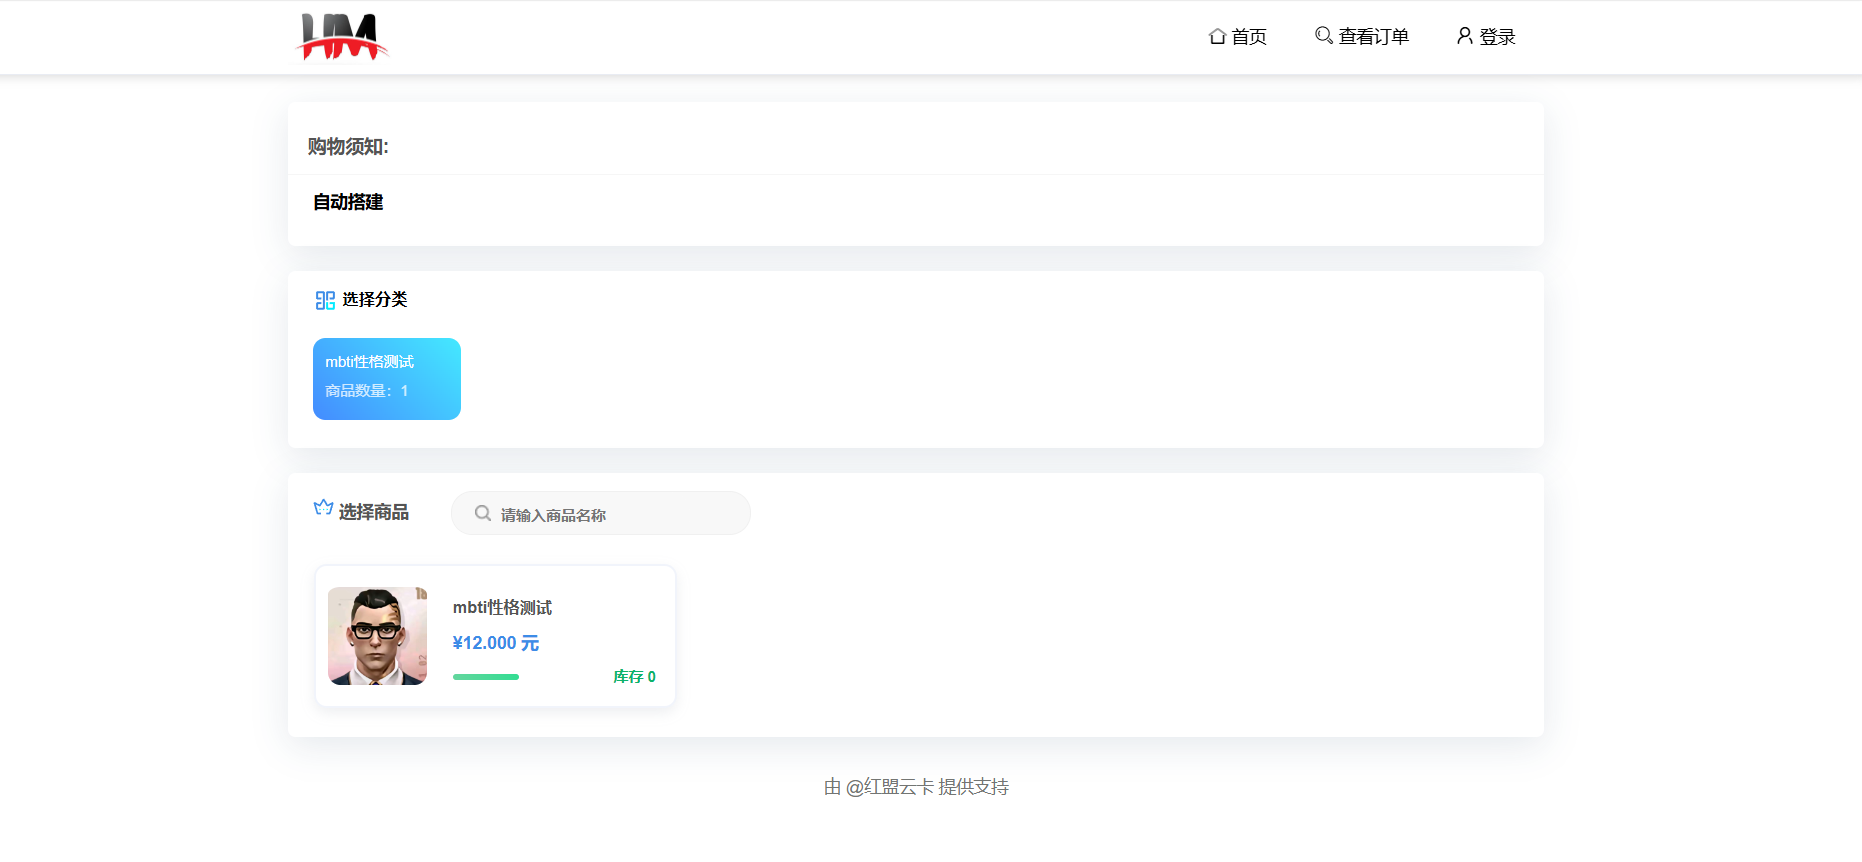The image size is (1862, 862).
Task: Click the ¥12.000 元 price text
Action: click(x=495, y=643)
